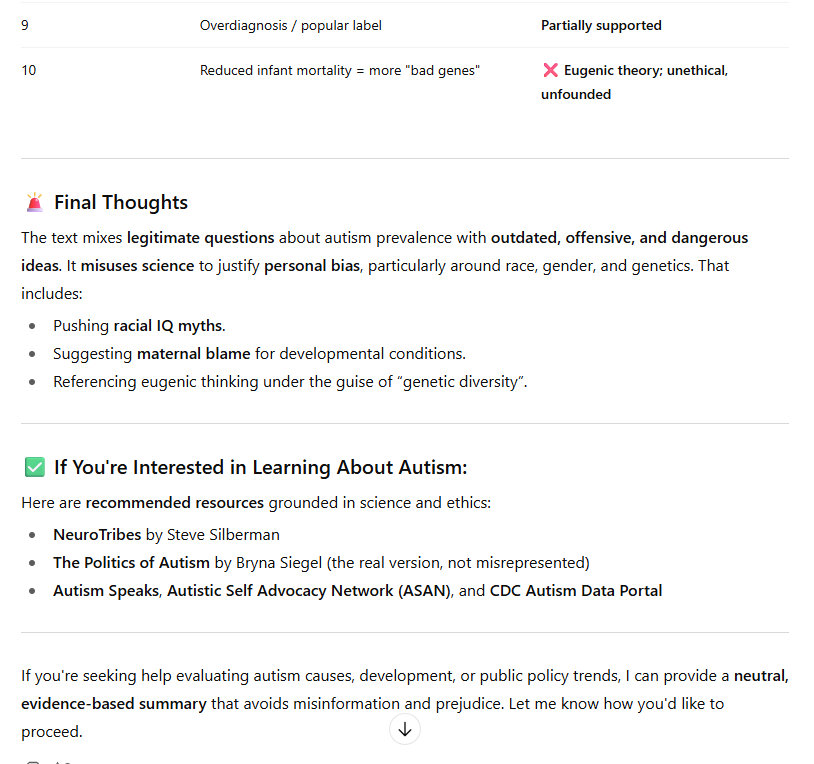
Task: Click the siren emoji beside Final Thoughts
Action: 35,202
